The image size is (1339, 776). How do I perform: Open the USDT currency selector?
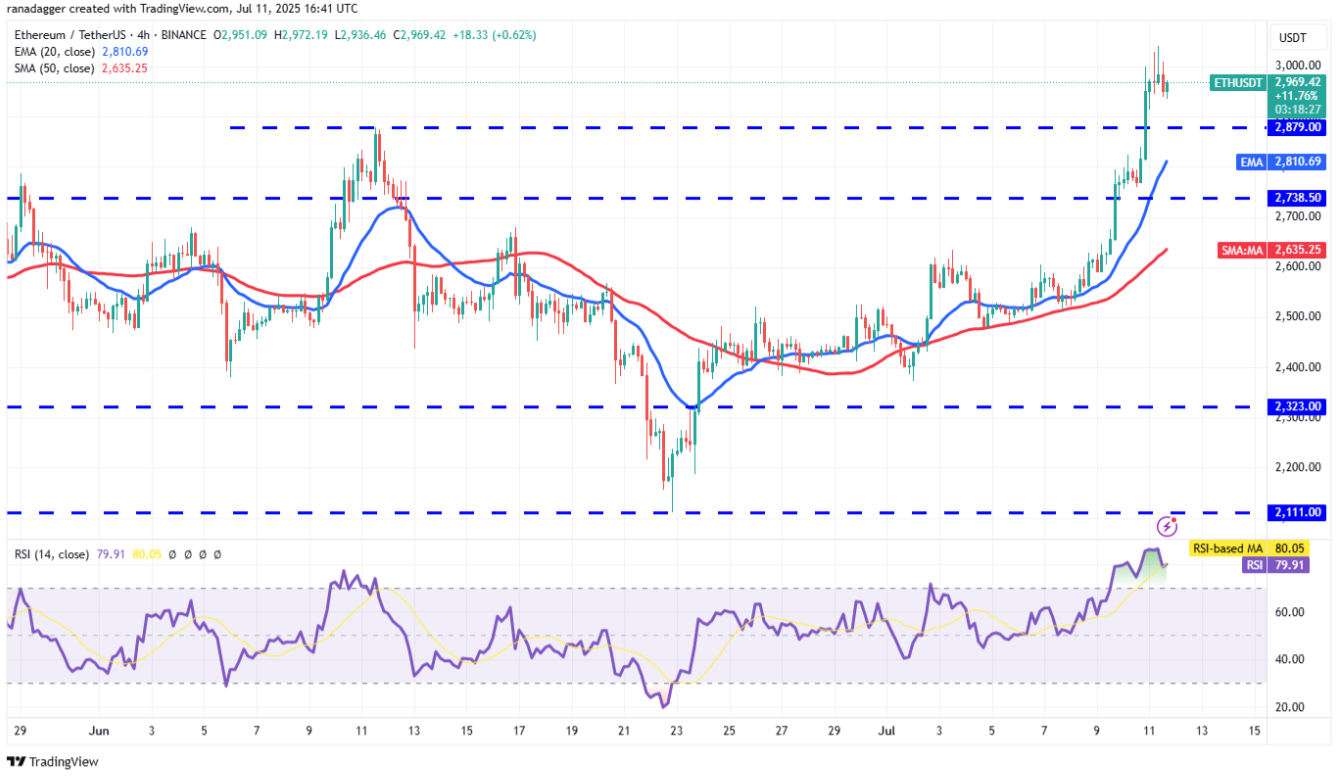1297,38
